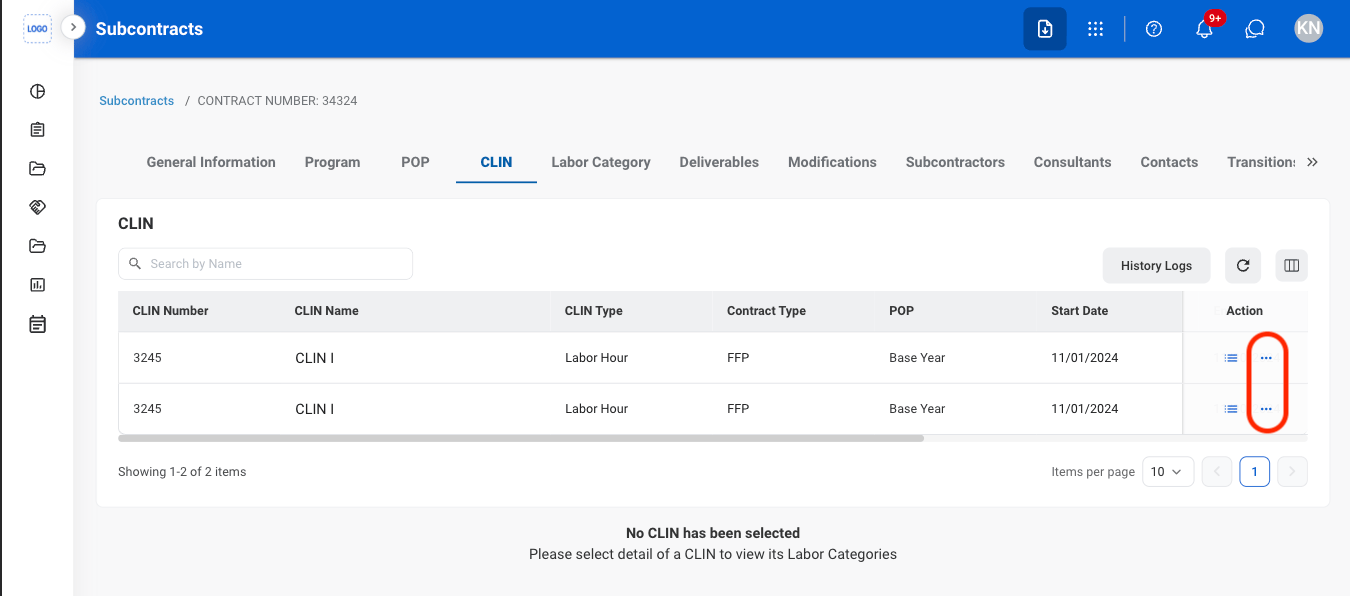Refresh the CLIN table
Image resolution: width=1350 pixels, height=596 pixels.
click(x=1243, y=266)
